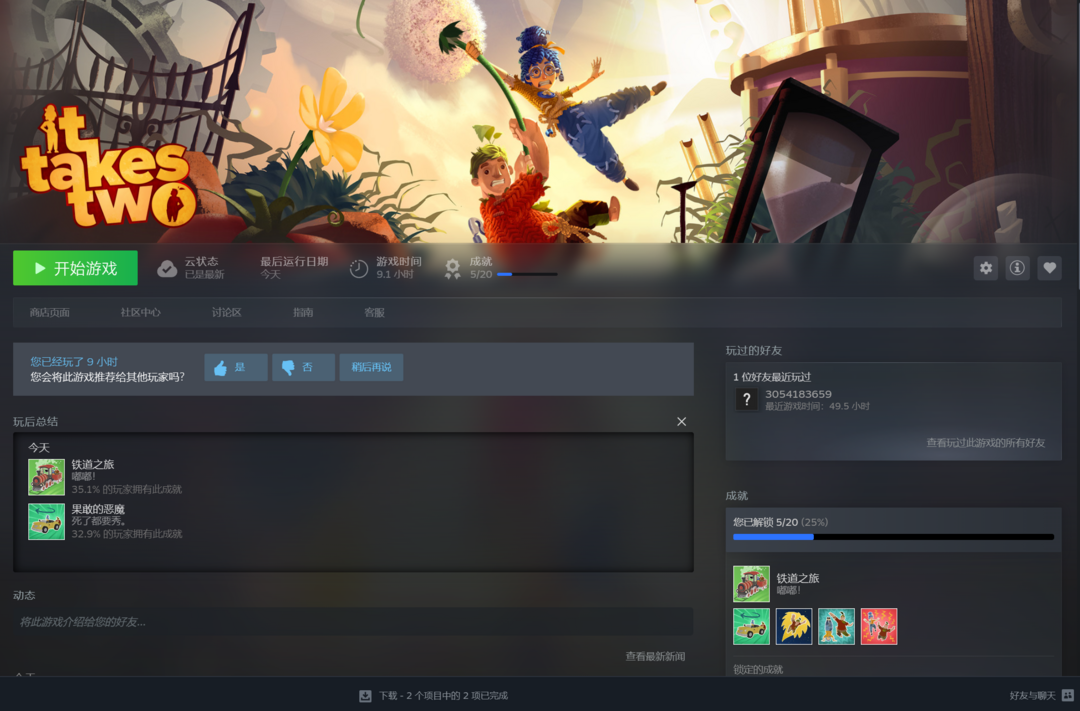This screenshot has height=711, width=1080.
Task: Click the friends chat icon
Action: 1068,696
